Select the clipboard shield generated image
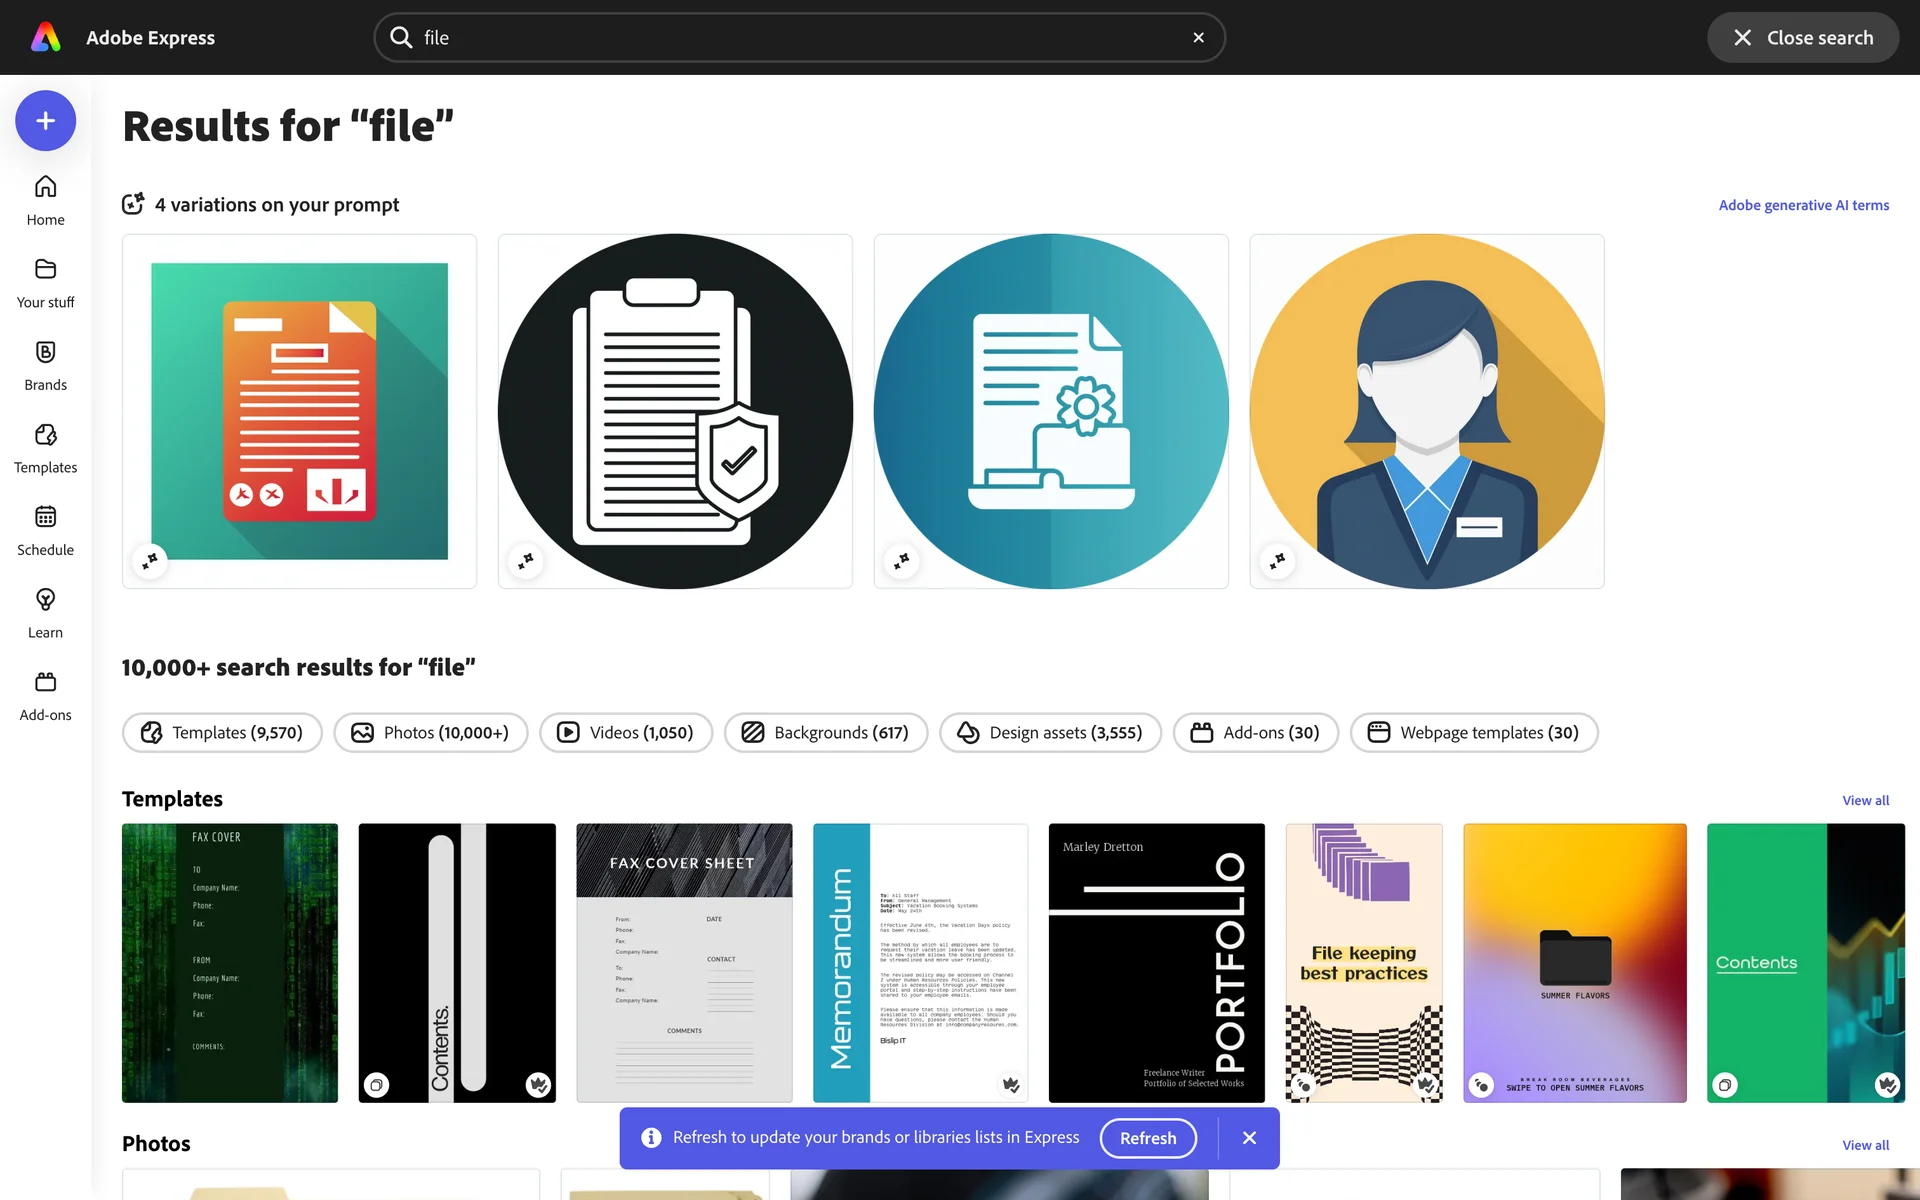Viewport: 1920px width, 1200px height. (675, 411)
